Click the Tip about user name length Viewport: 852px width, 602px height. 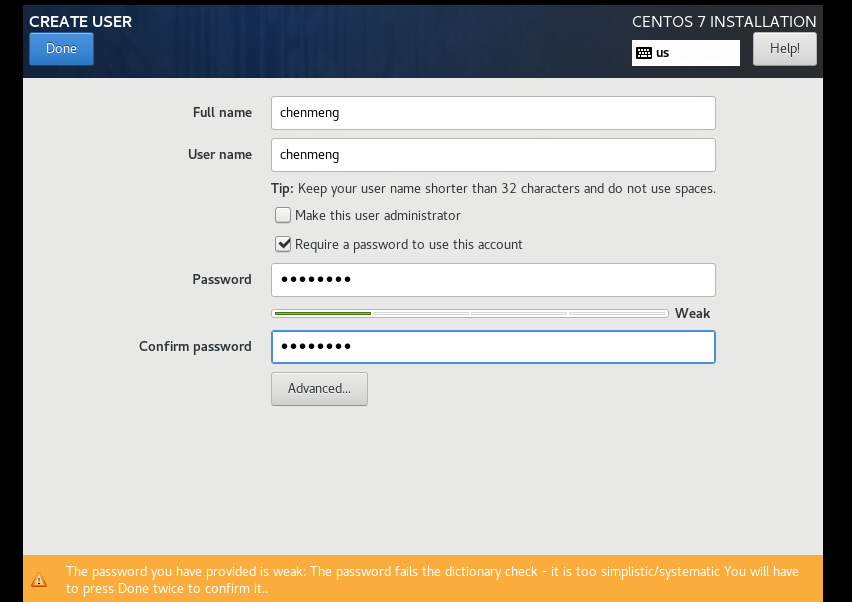coord(493,189)
